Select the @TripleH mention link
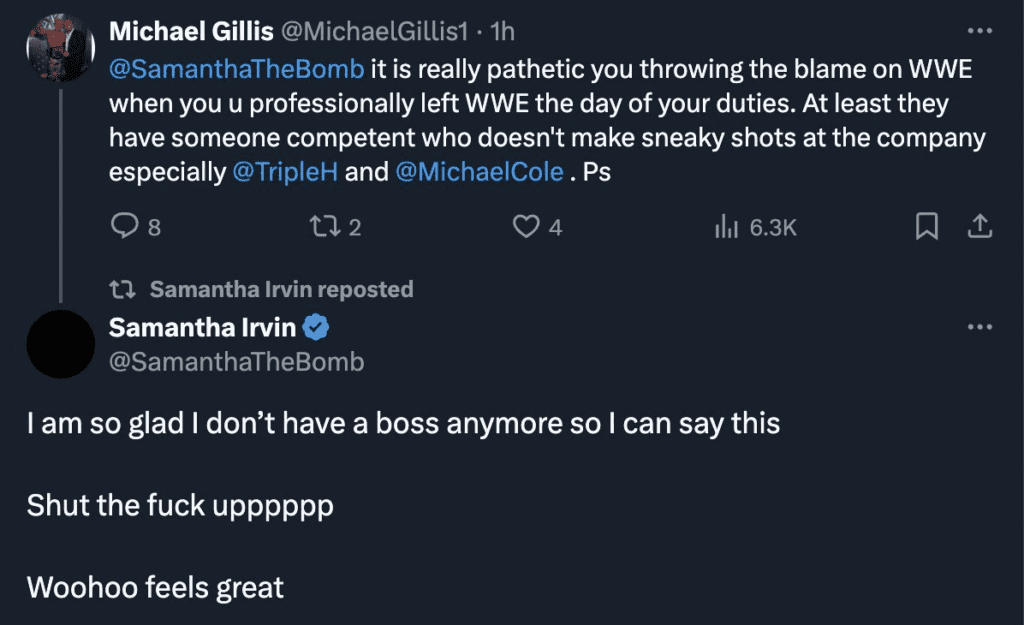The width and height of the screenshot is (1024, 625). (x=287, y=170)
